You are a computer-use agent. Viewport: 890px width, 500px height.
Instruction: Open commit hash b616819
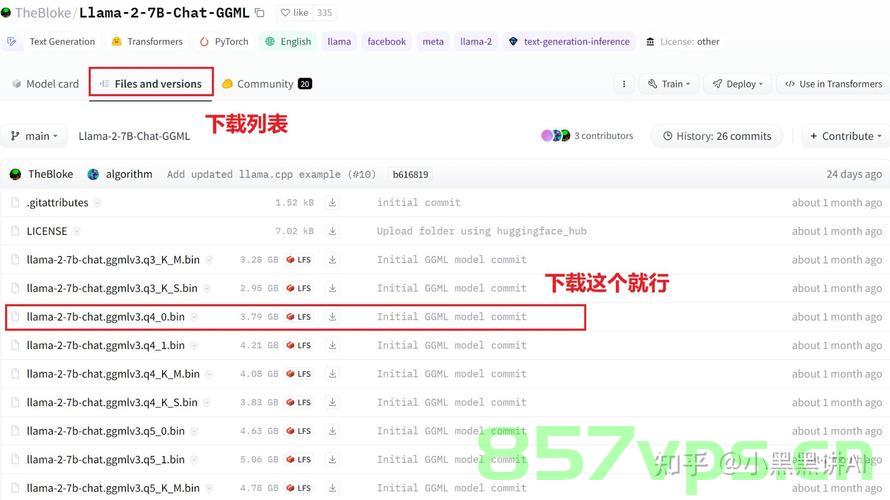[410, 174]
